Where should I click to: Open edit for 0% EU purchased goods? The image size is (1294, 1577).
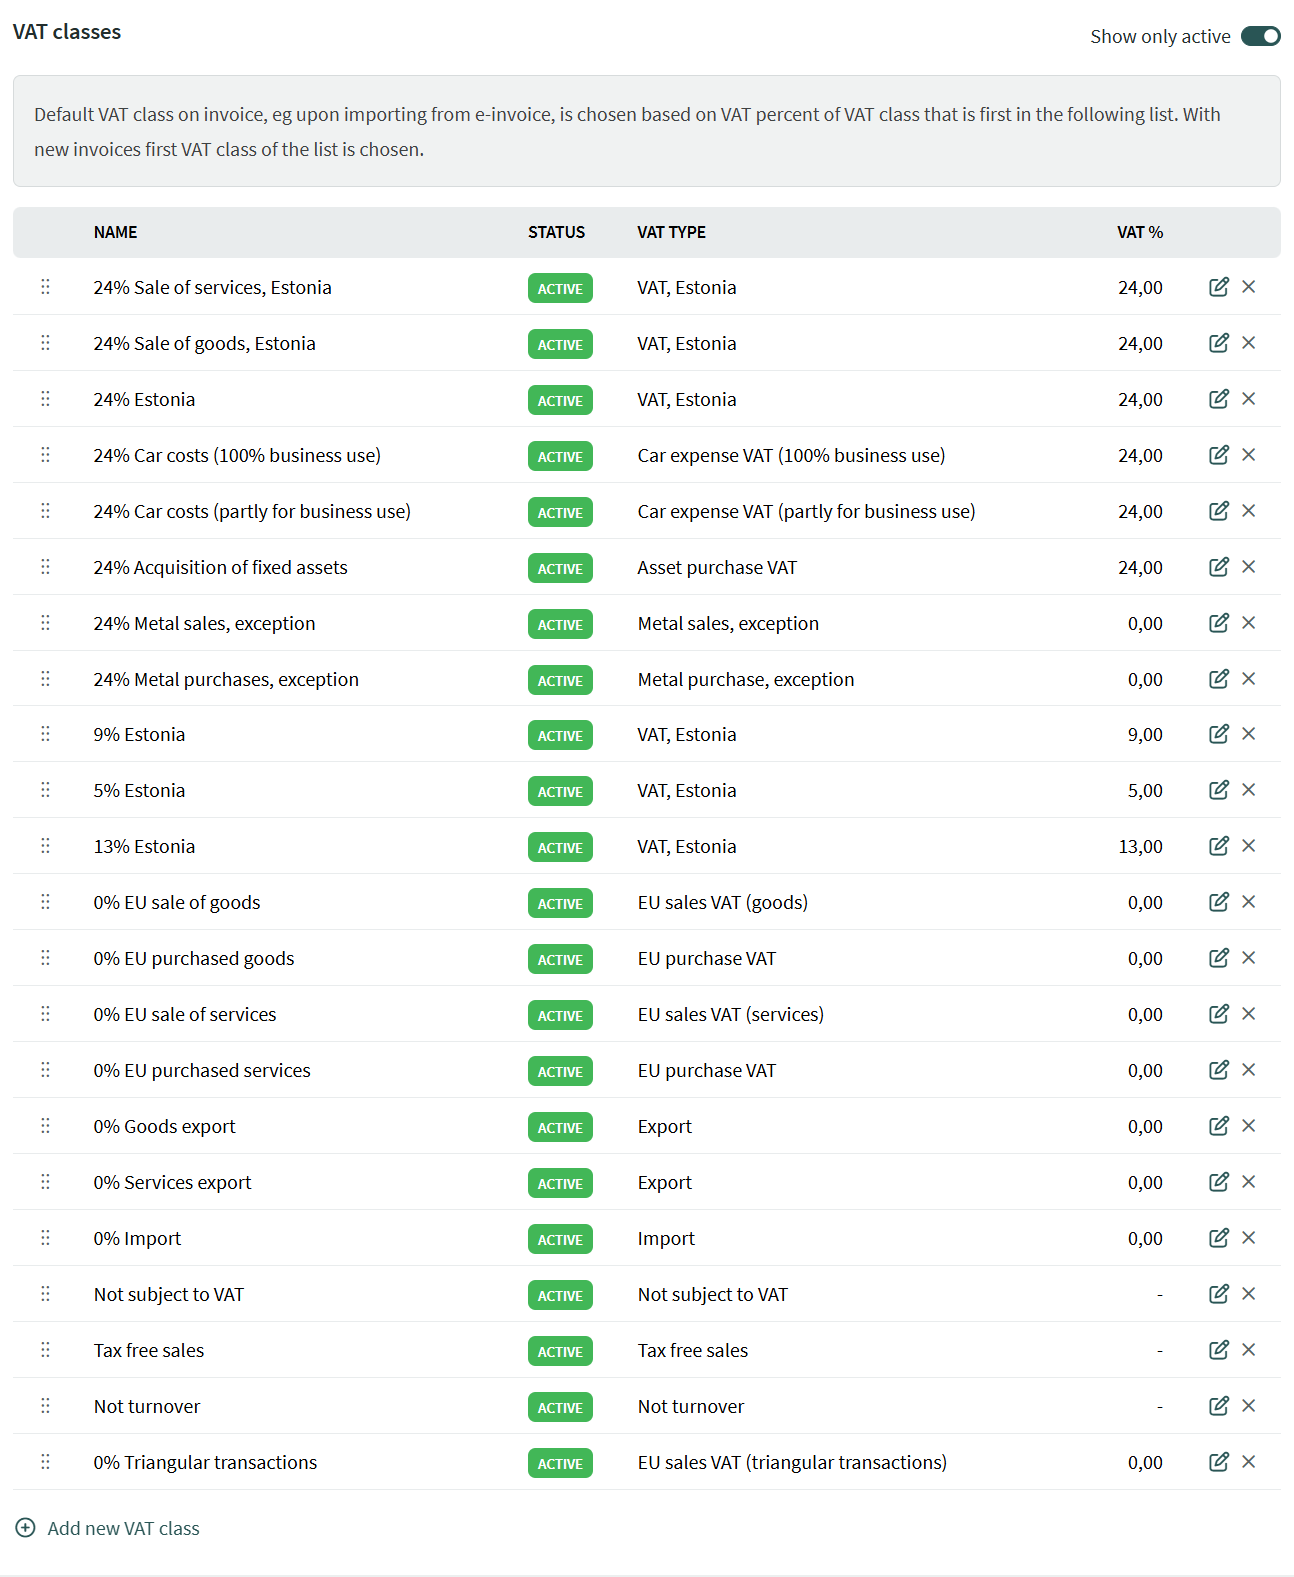coord(1218,958)
